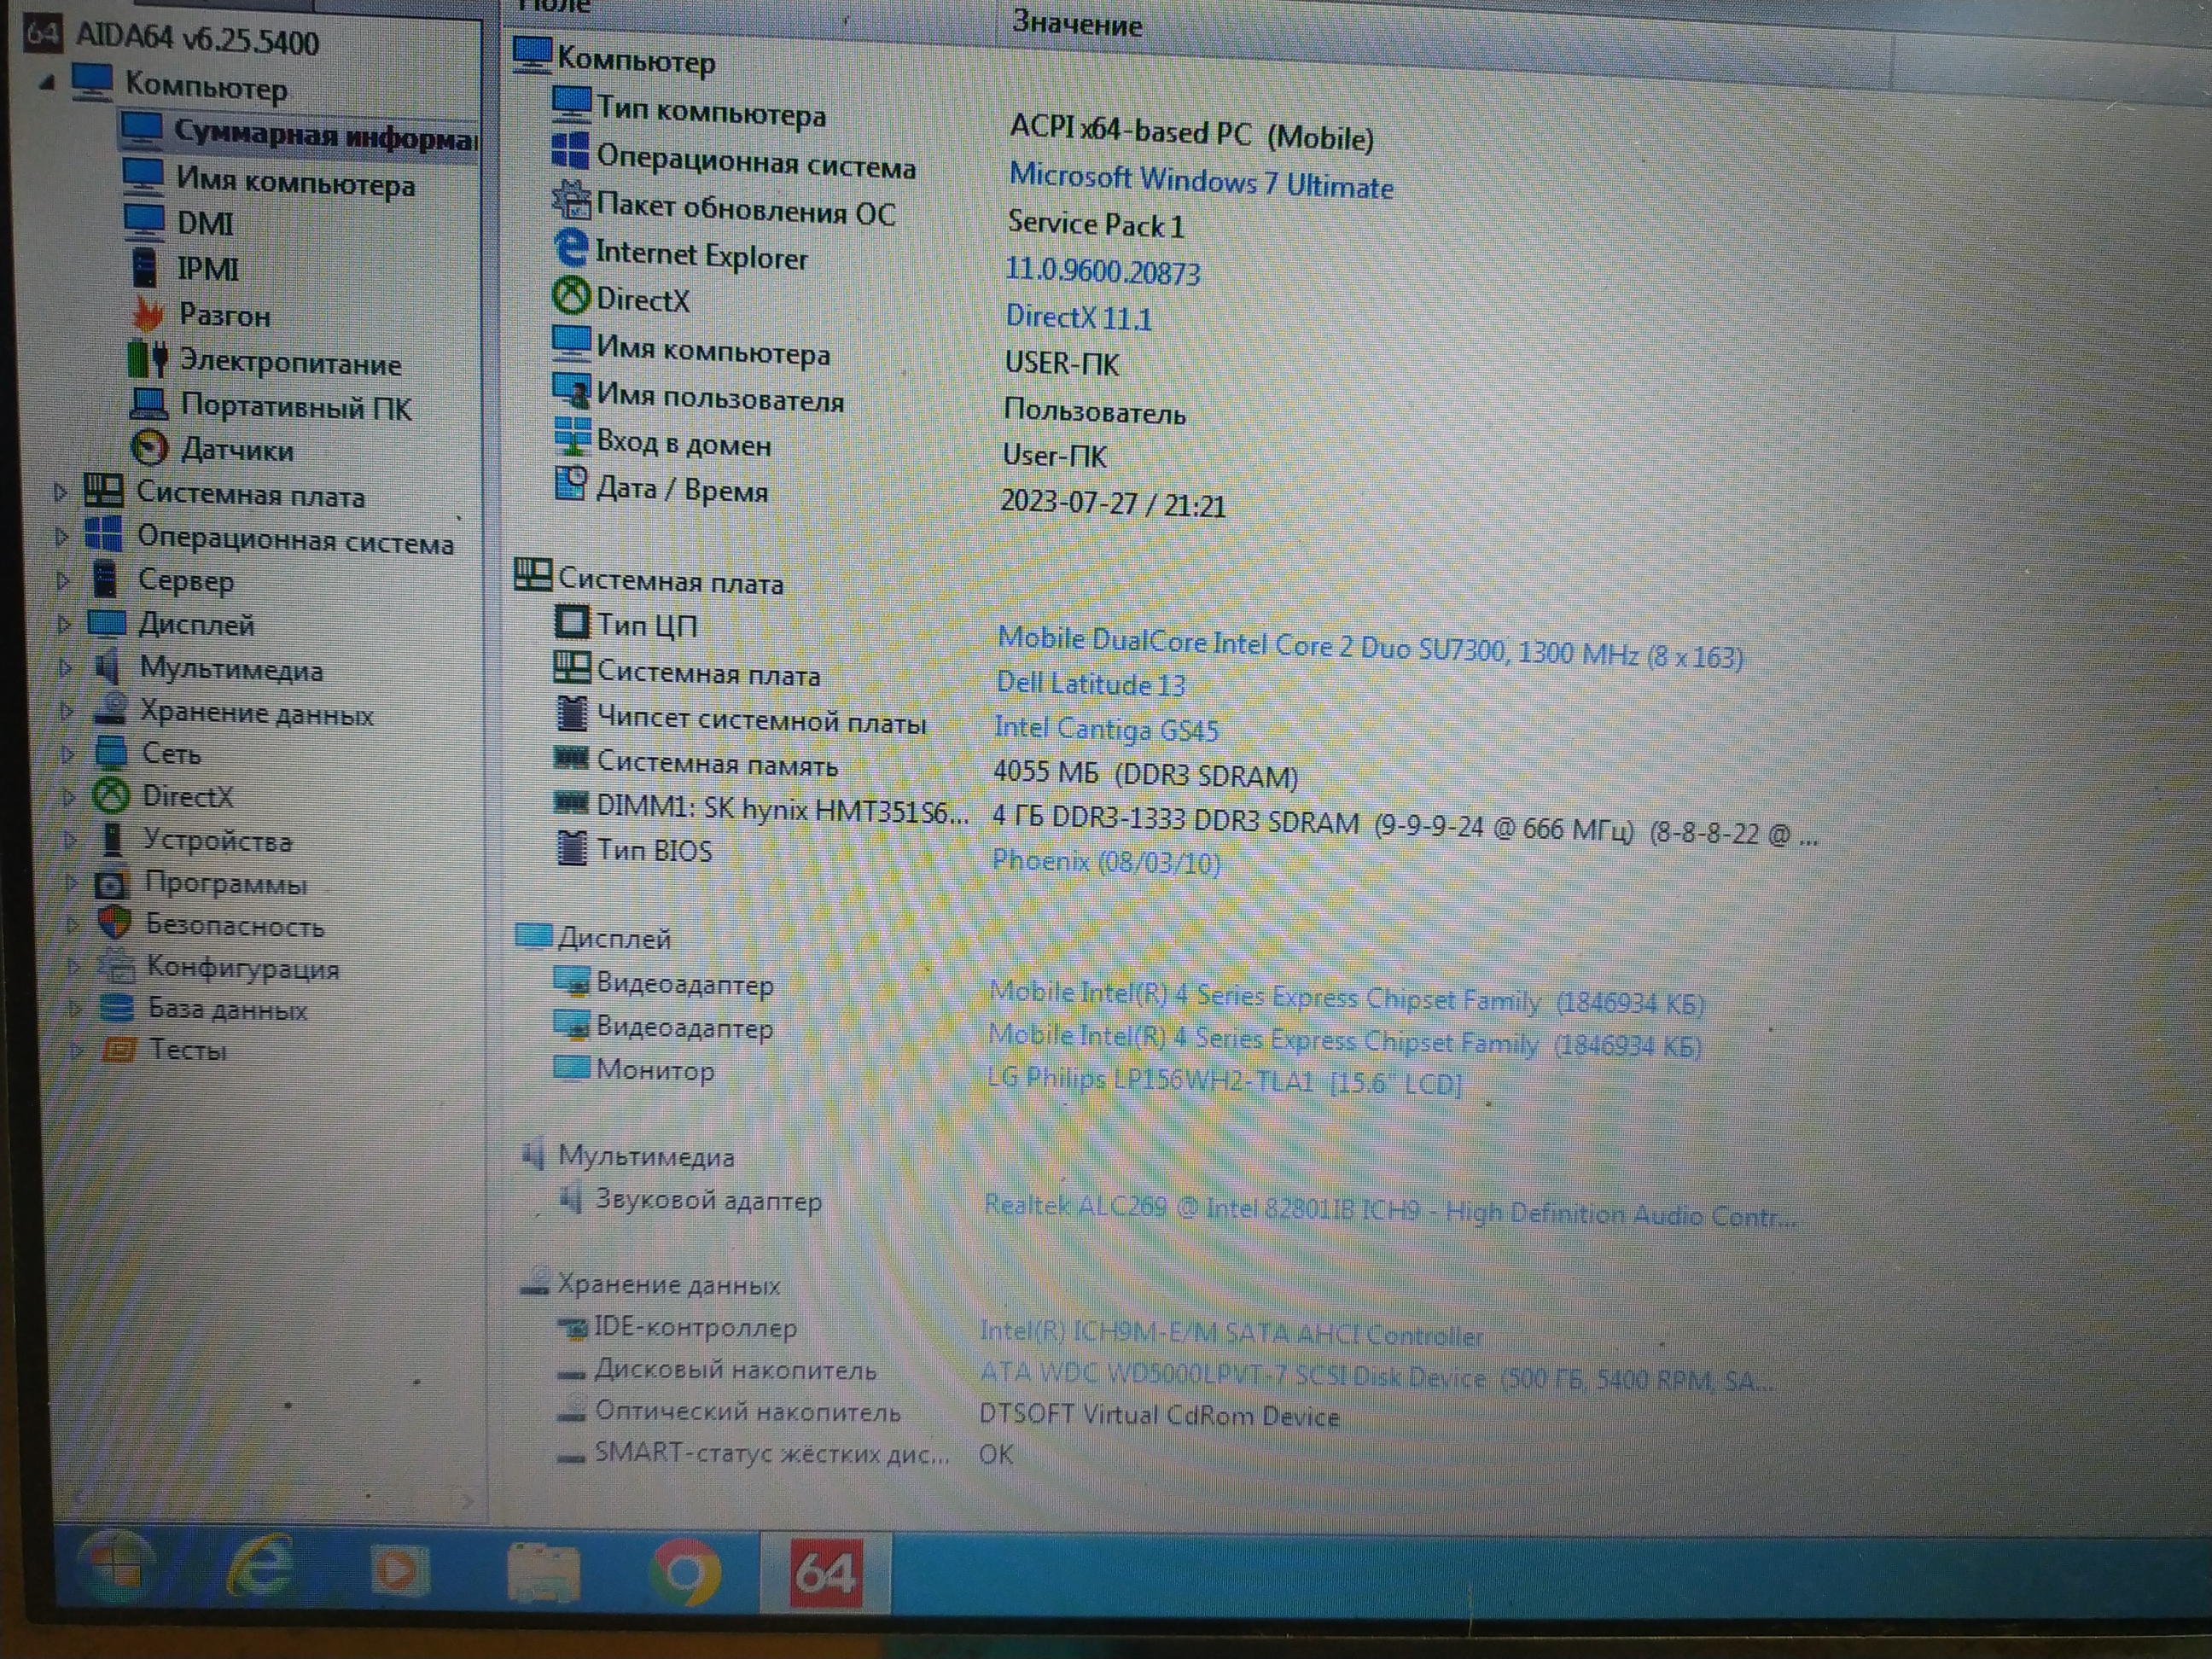Viewport: 2212px width, 1659px height.
Task: Open Портативный ПК laptop icon
Action: (149, 405)
